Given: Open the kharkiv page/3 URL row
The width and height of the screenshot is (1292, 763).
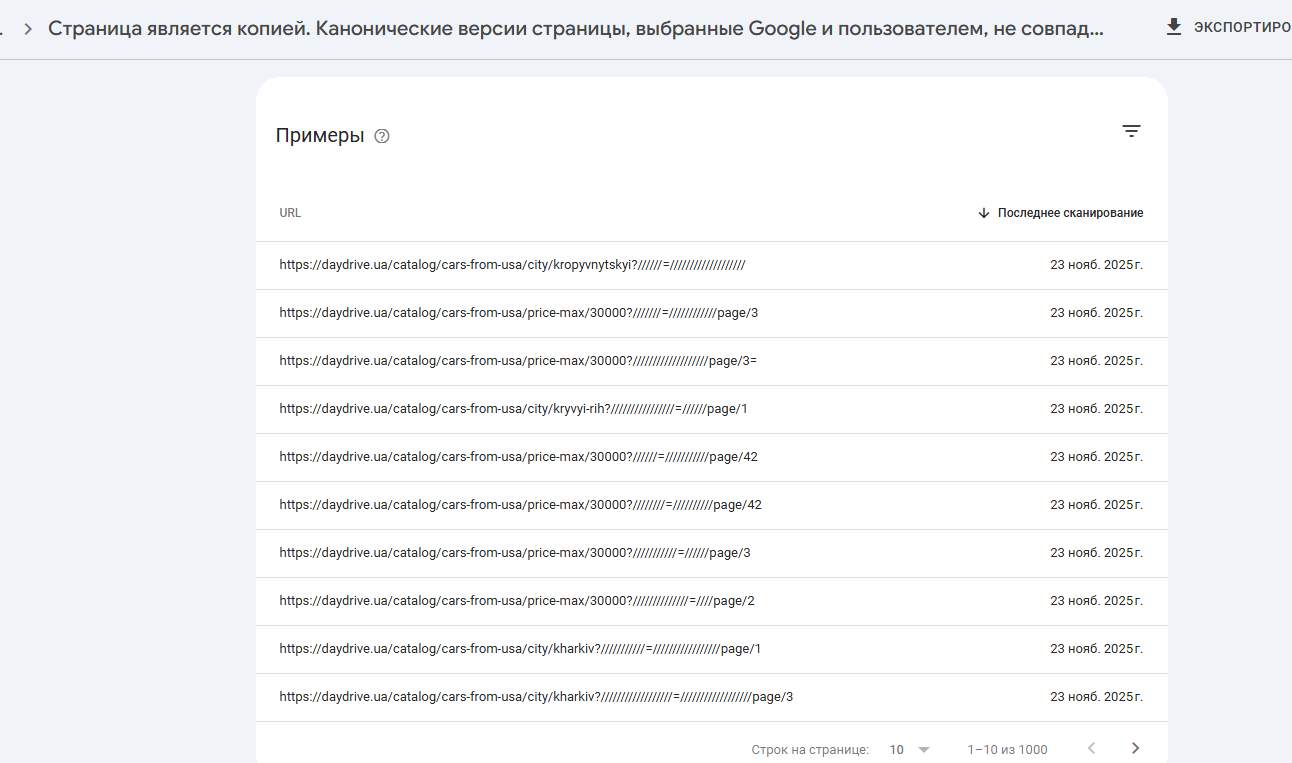Looking at the screenshot, I should (x=536, y=697).
